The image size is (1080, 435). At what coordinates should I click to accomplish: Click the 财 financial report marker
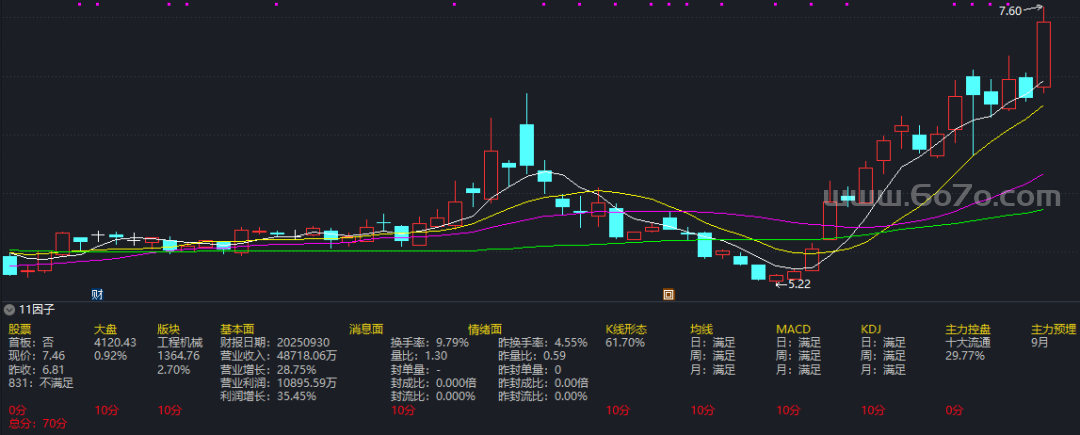click(97, 294)
